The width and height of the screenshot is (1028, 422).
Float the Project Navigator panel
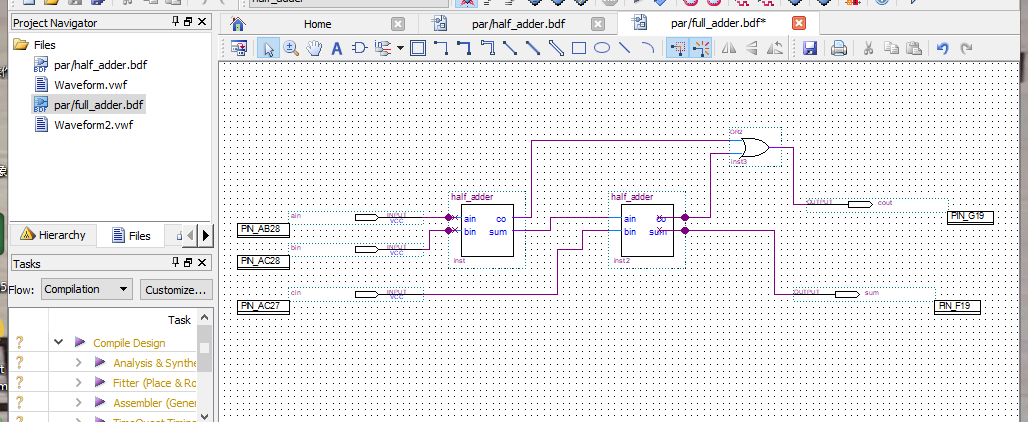(188, 22)
